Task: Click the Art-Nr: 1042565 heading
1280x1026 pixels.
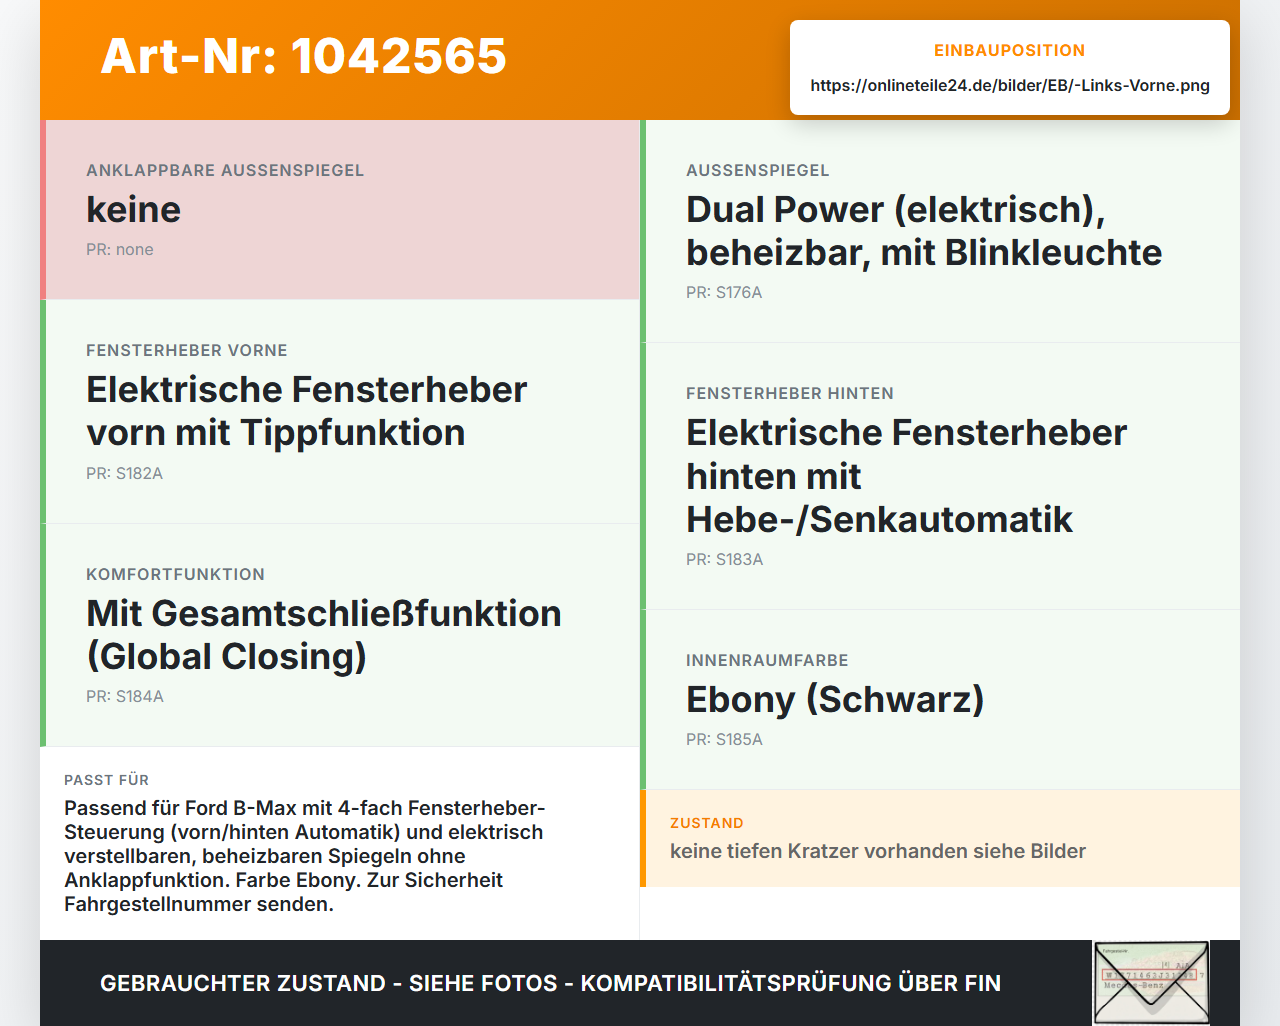Action: [x=303, y=56]
